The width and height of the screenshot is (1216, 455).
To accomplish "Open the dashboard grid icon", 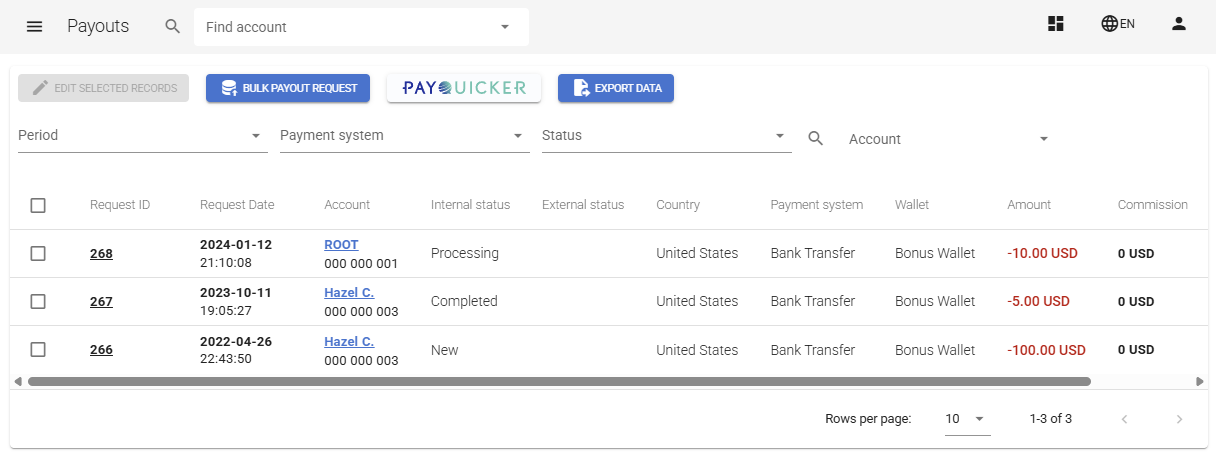I will (x=1056, y=24).
